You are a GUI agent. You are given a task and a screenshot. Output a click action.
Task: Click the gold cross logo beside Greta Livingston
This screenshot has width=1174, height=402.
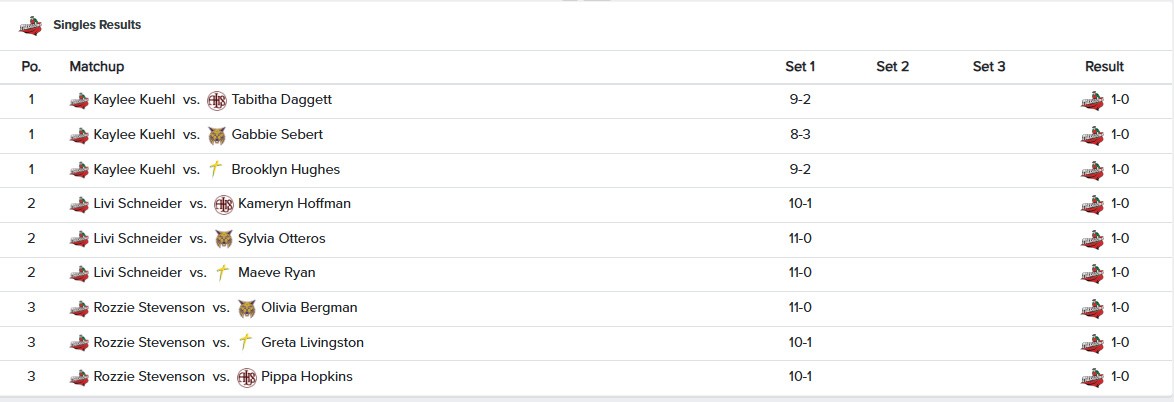[x=246, y=342]
